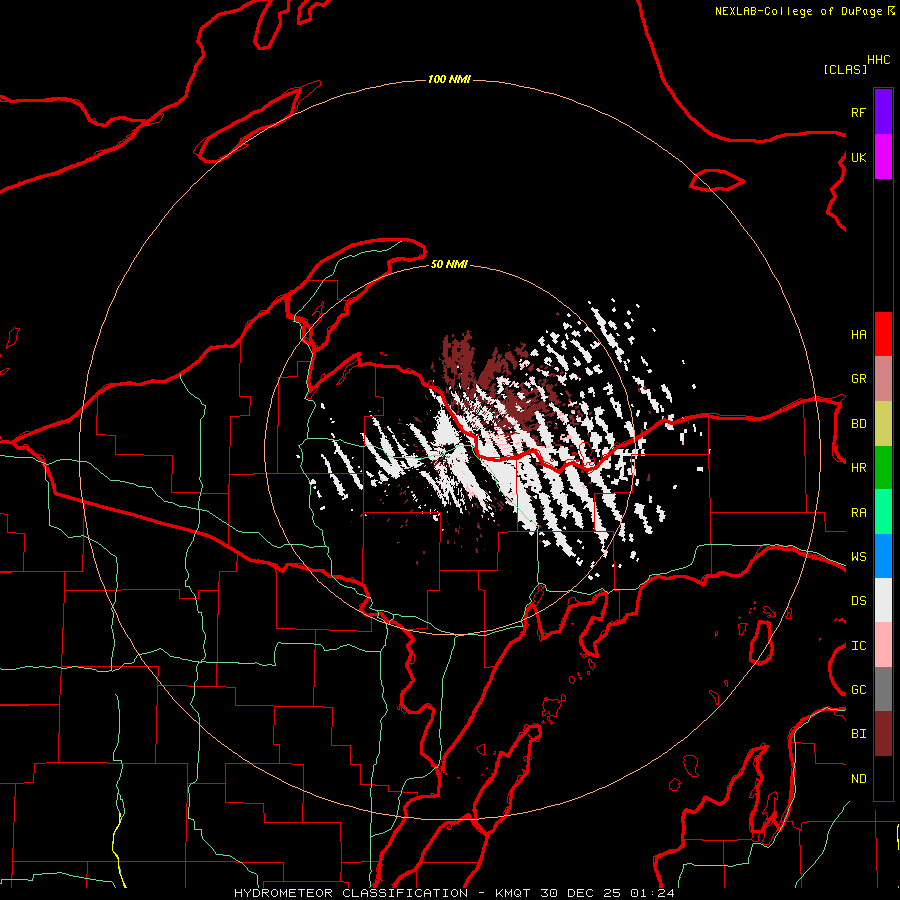Screen dimensions: 900x900
Task: Click the UK magenta legend swatch
Action: click(x=883, y=156)
